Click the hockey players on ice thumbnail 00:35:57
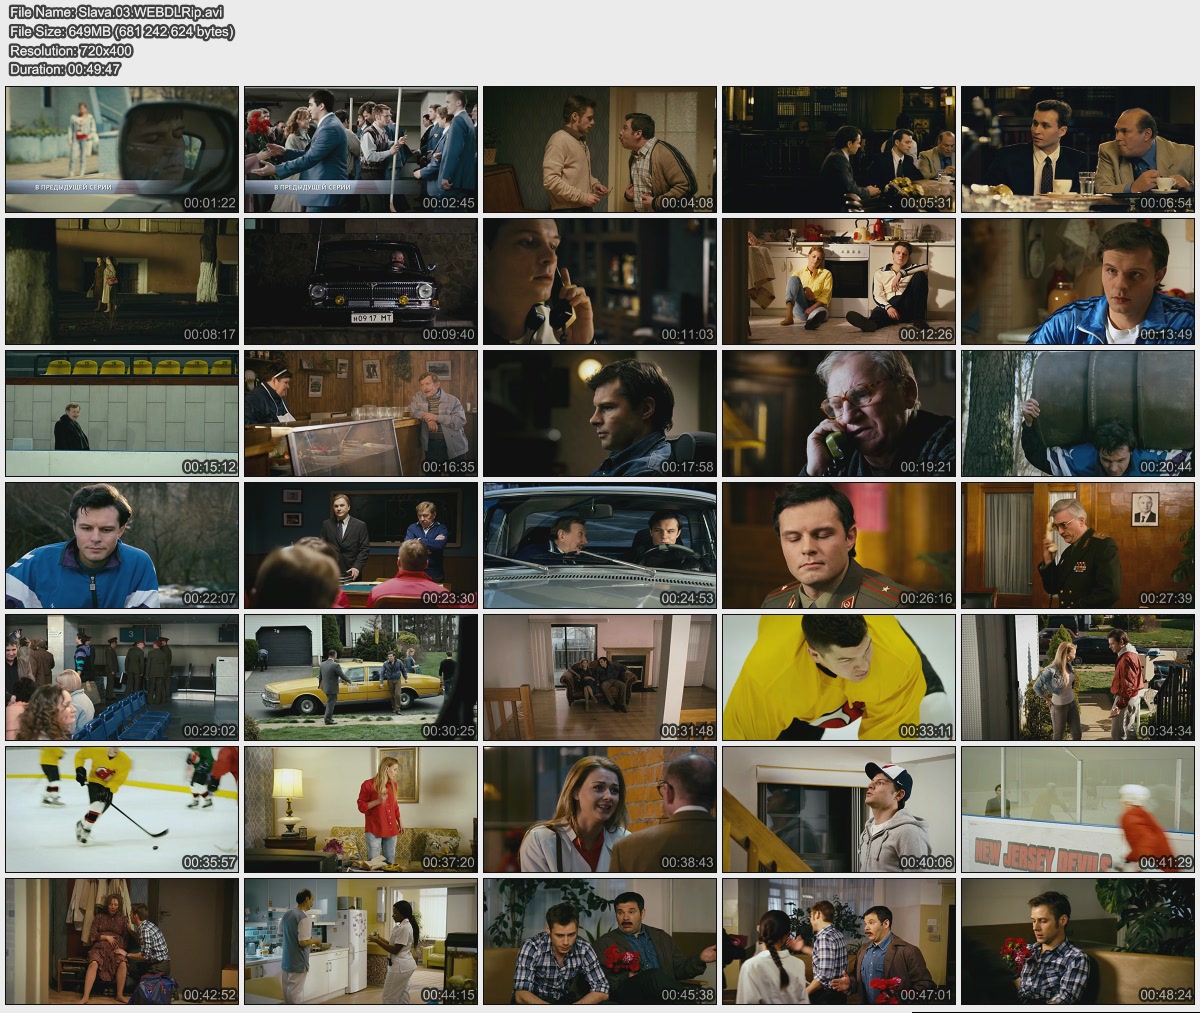 (122, 809)
